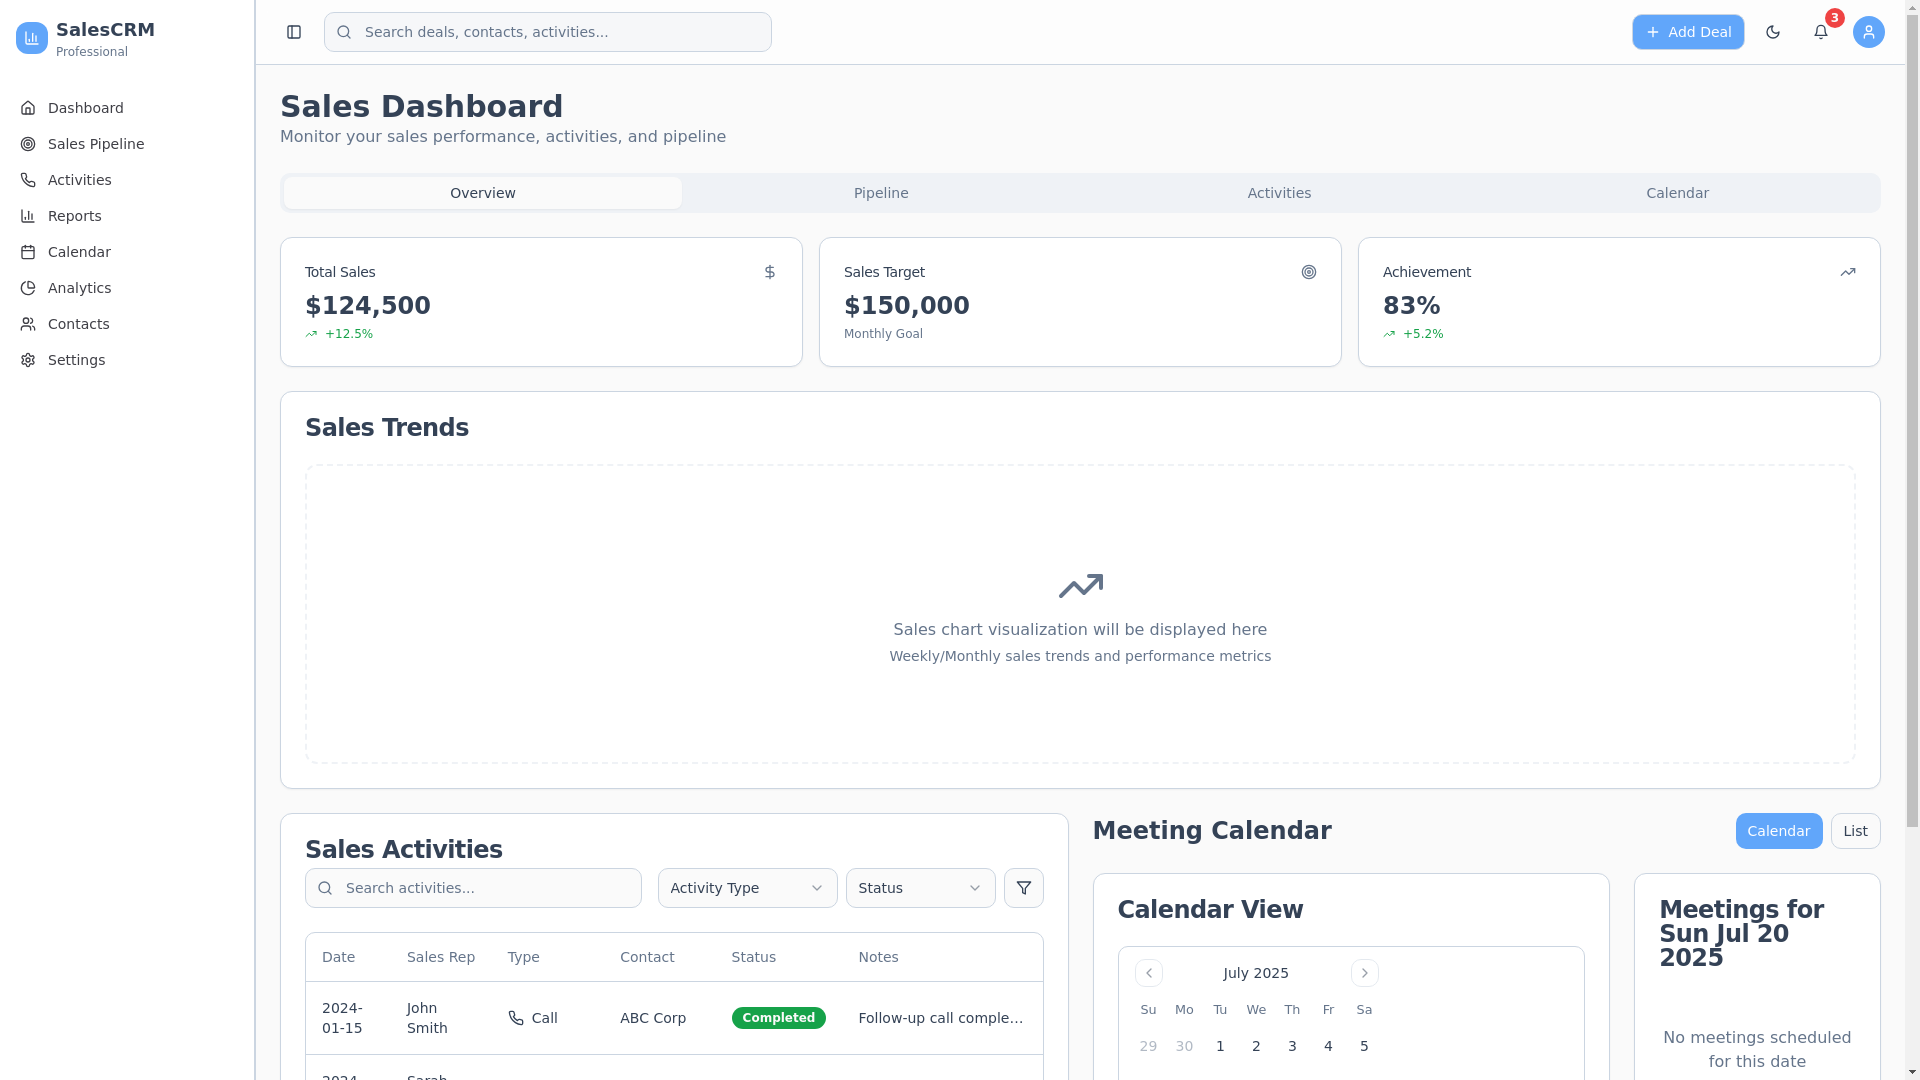Screen dimensions: 1920x1080
Task: Click the Contacts people icon
Action: (28, 324)
